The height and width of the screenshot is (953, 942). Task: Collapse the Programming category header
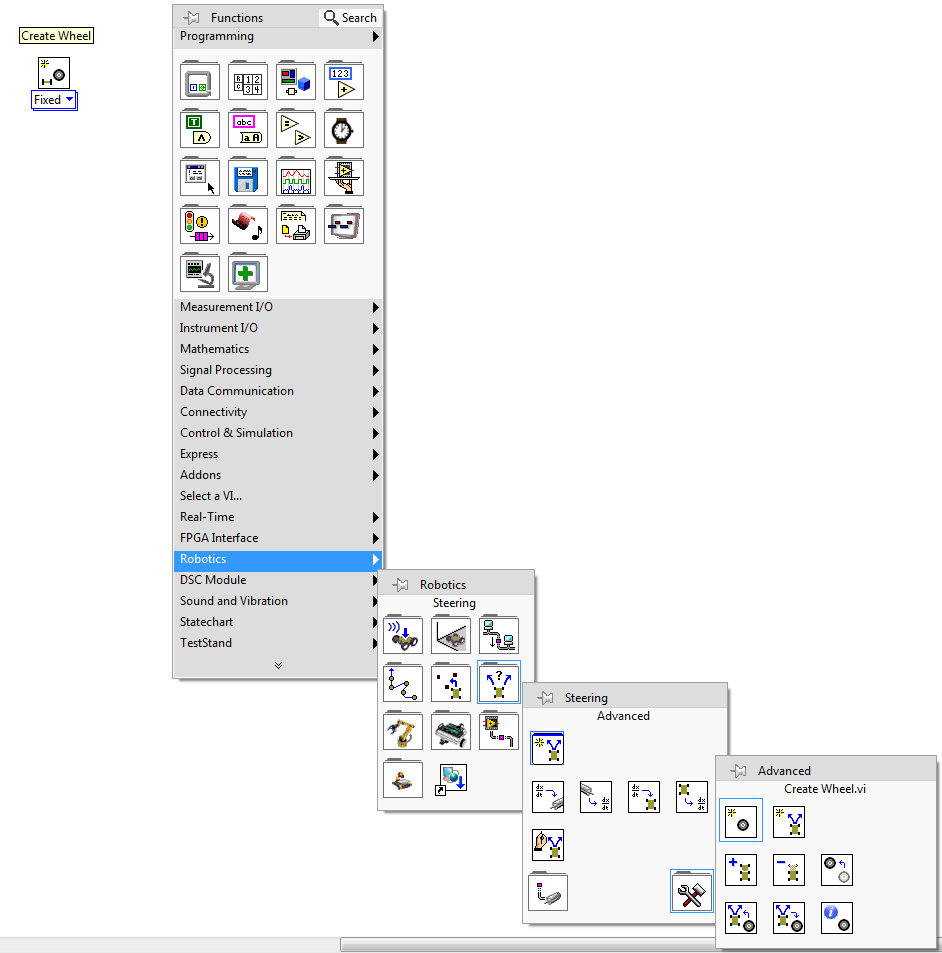point(278,36)
